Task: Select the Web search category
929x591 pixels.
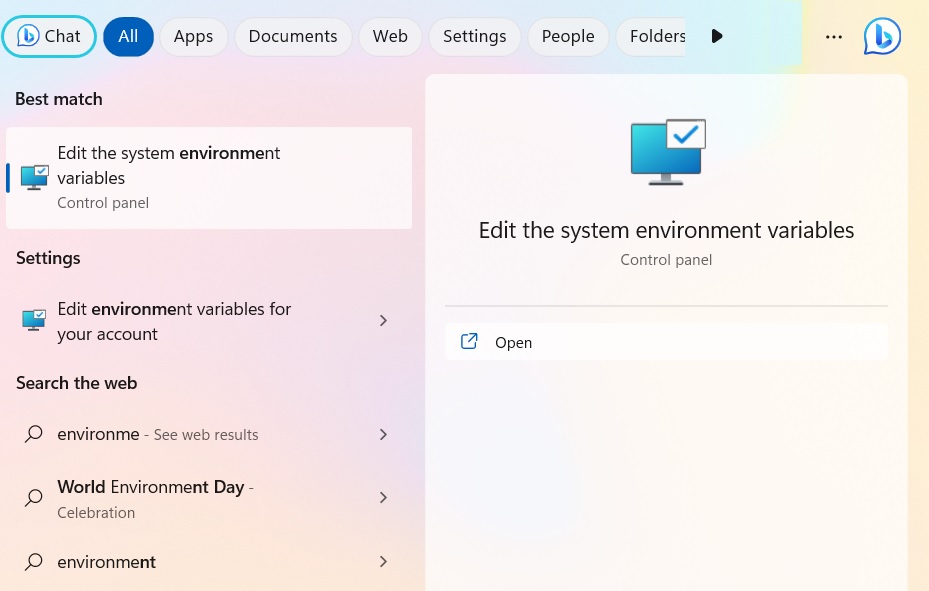Action: (x=390, y=36)
